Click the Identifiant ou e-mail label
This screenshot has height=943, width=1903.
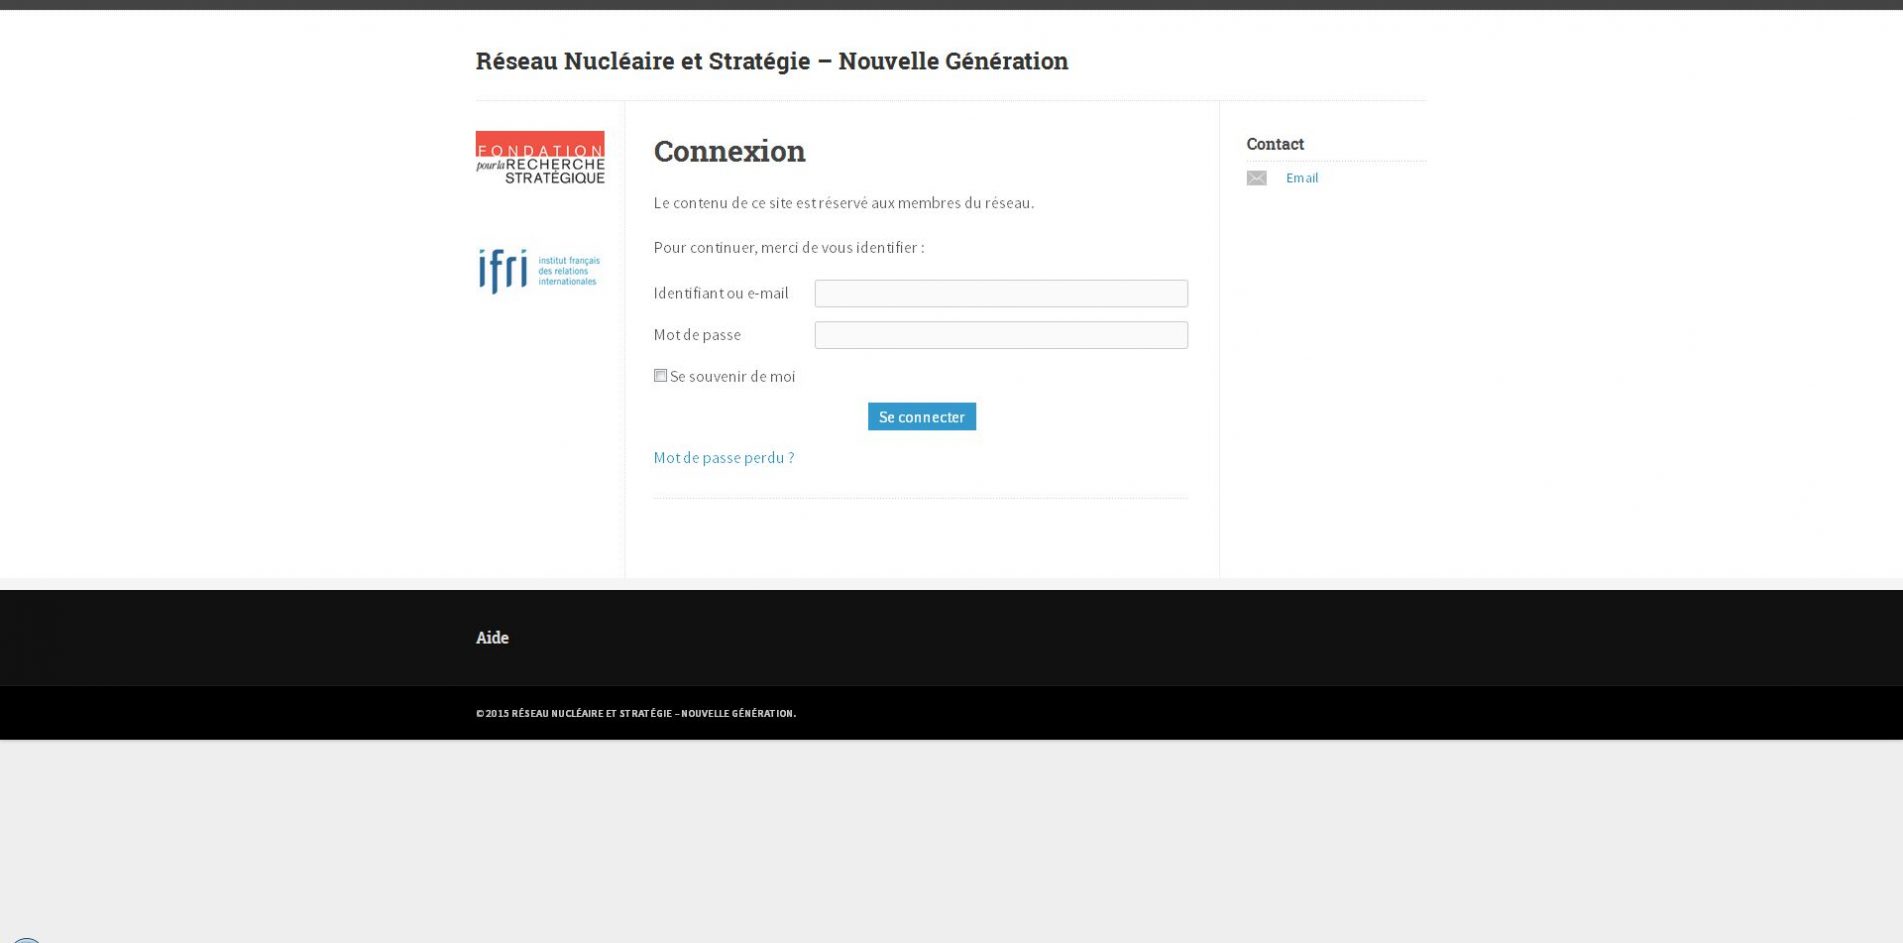pyautogui.click(x=721, y=293)
